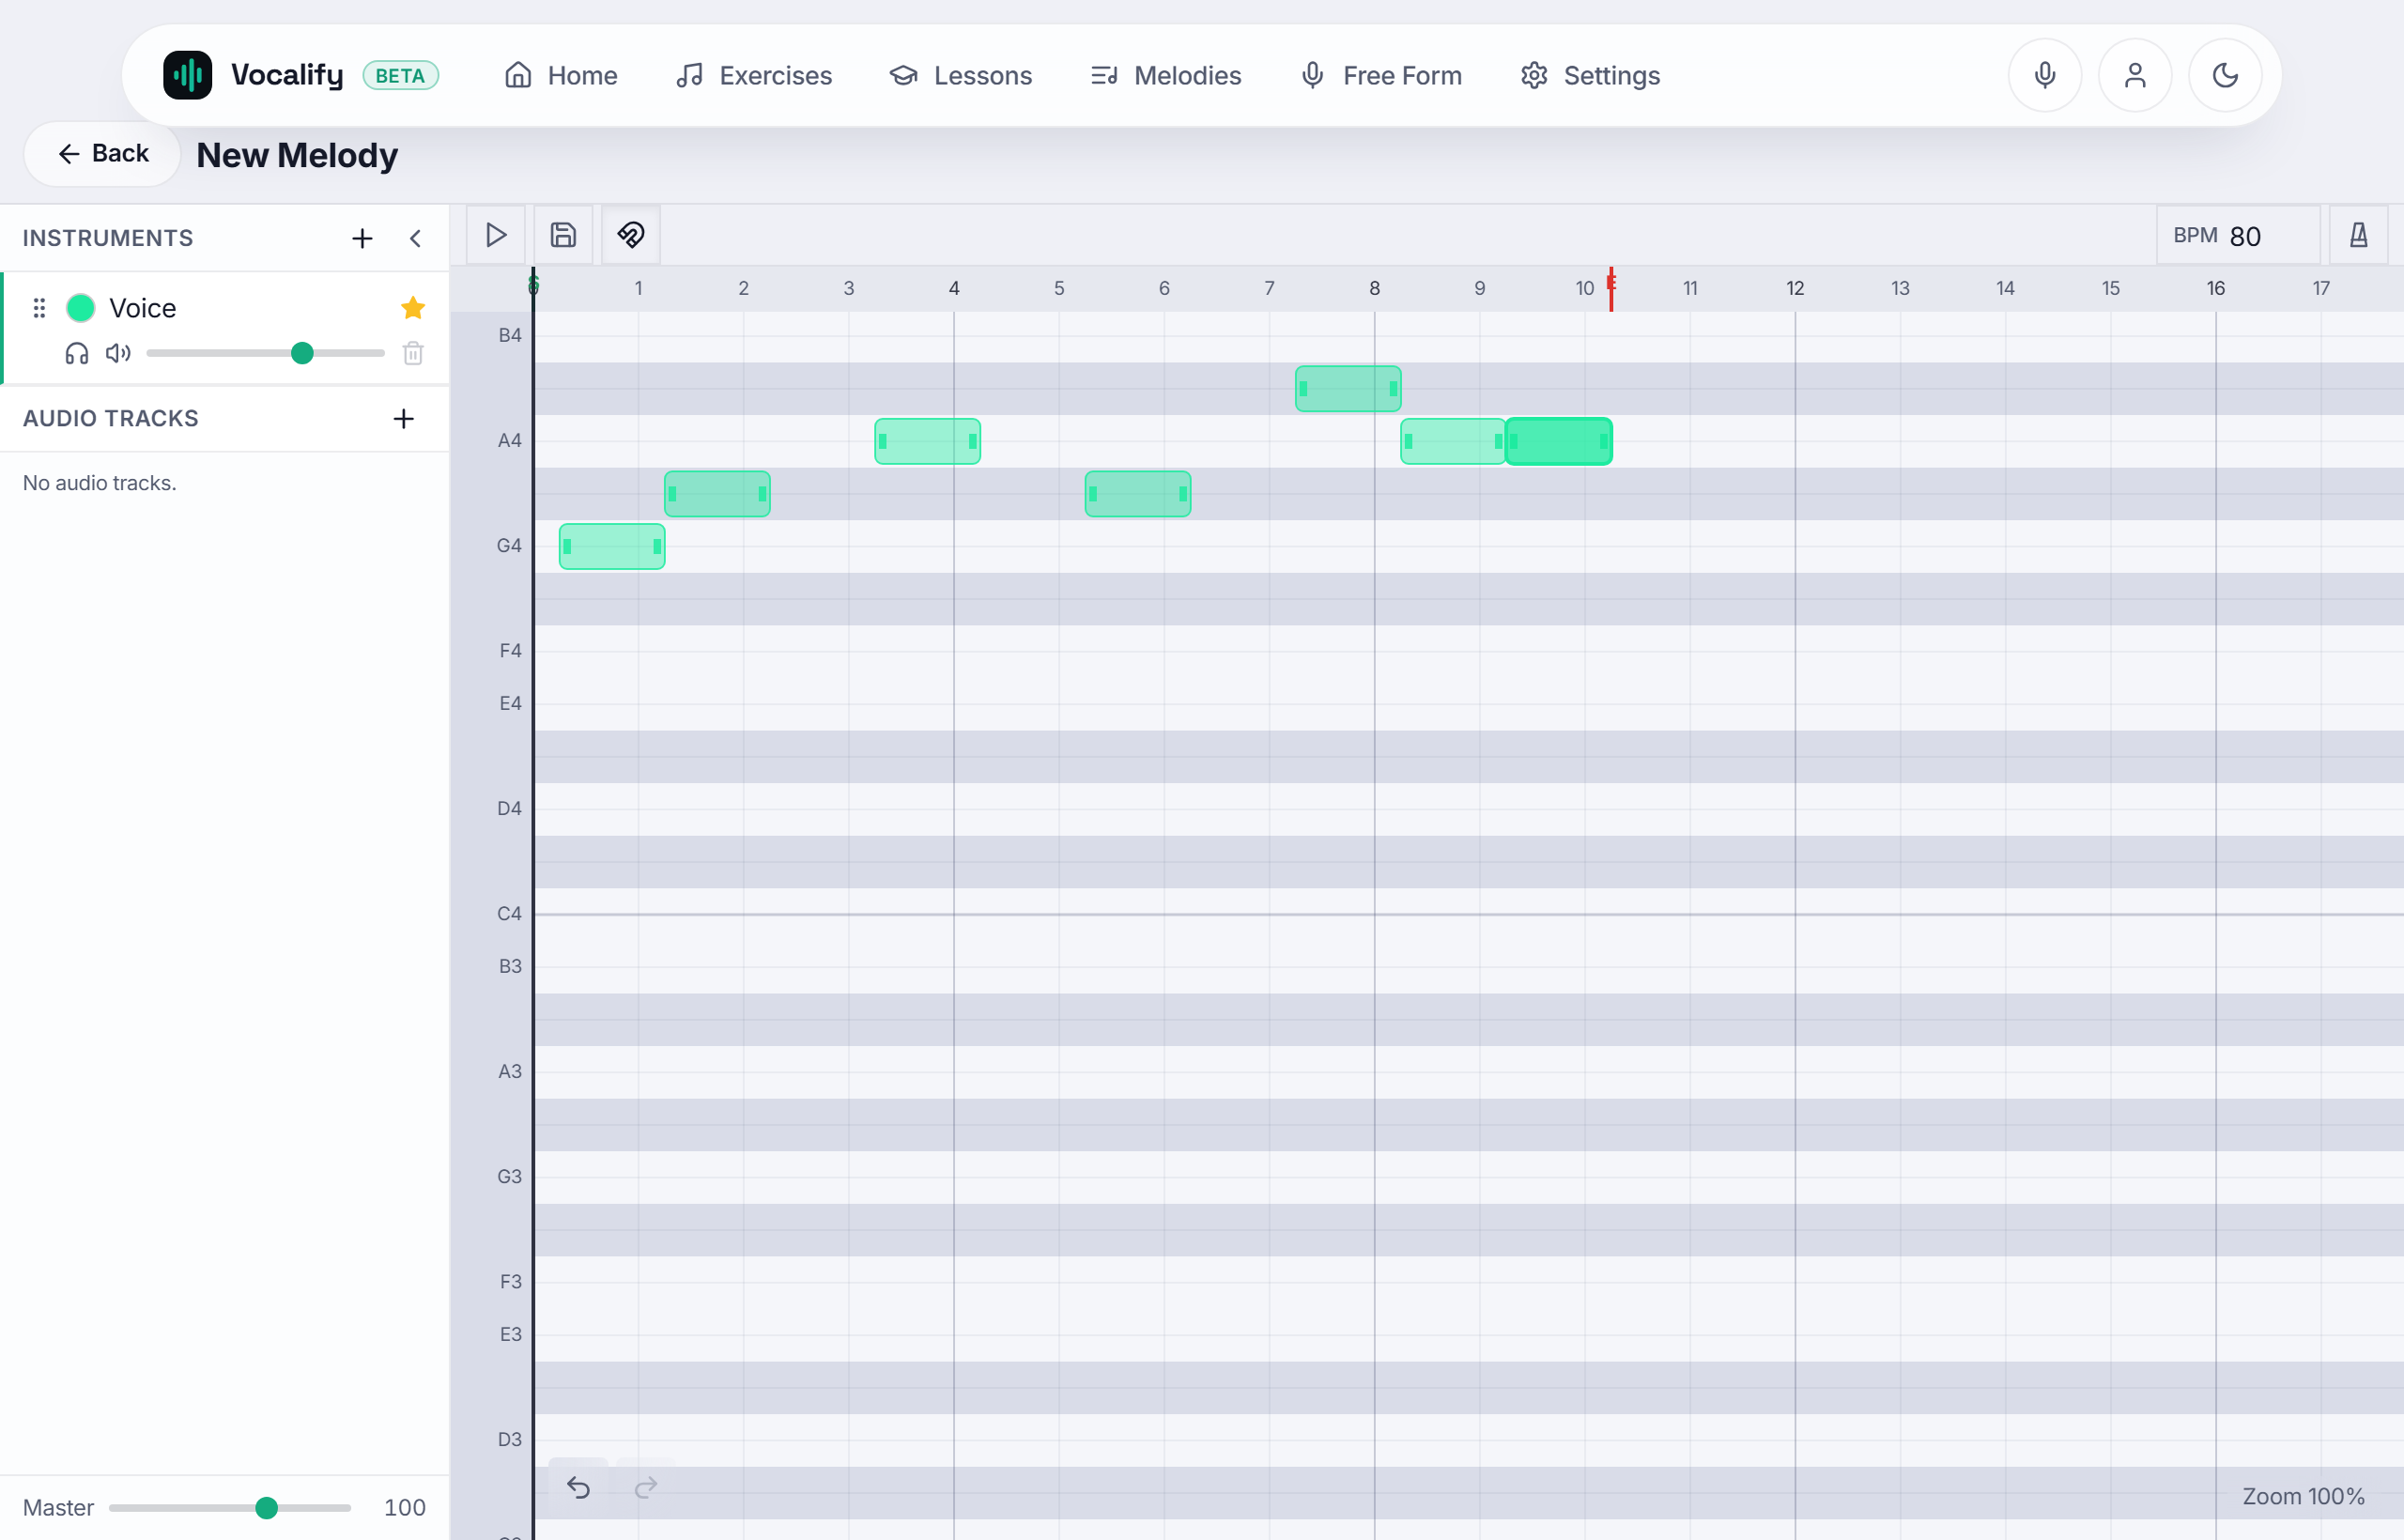The image size is (2404, 1540).
Task: Select the Voice instrument name
Action: (x=142, y=308)
